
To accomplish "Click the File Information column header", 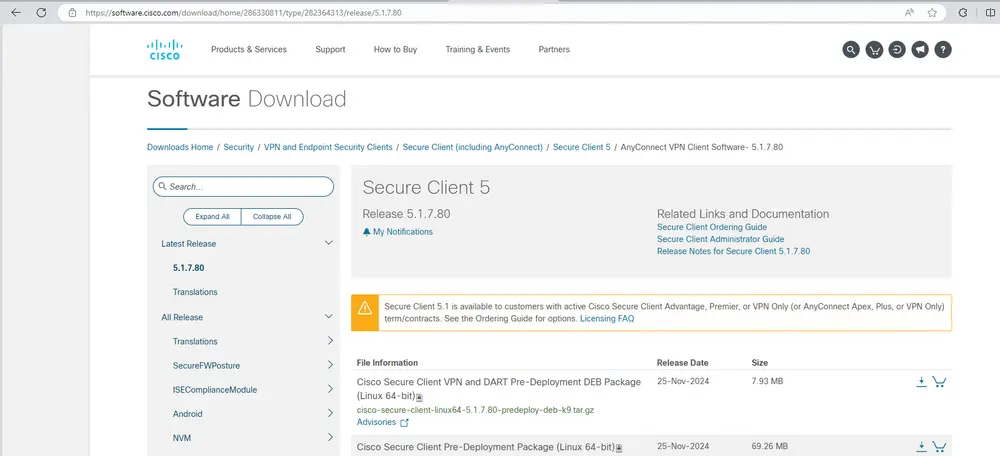I will [387, 362].
